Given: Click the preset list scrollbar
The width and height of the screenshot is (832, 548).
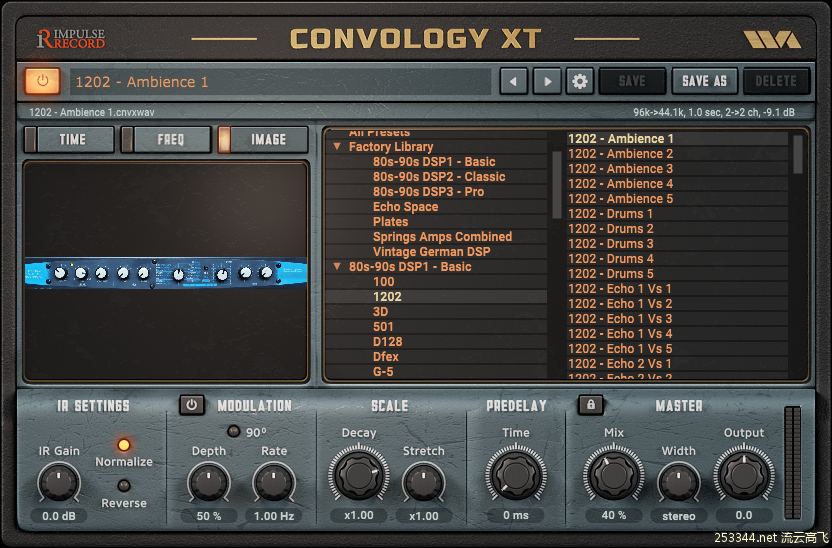Looking at the screenshot, I should (798, 154).
